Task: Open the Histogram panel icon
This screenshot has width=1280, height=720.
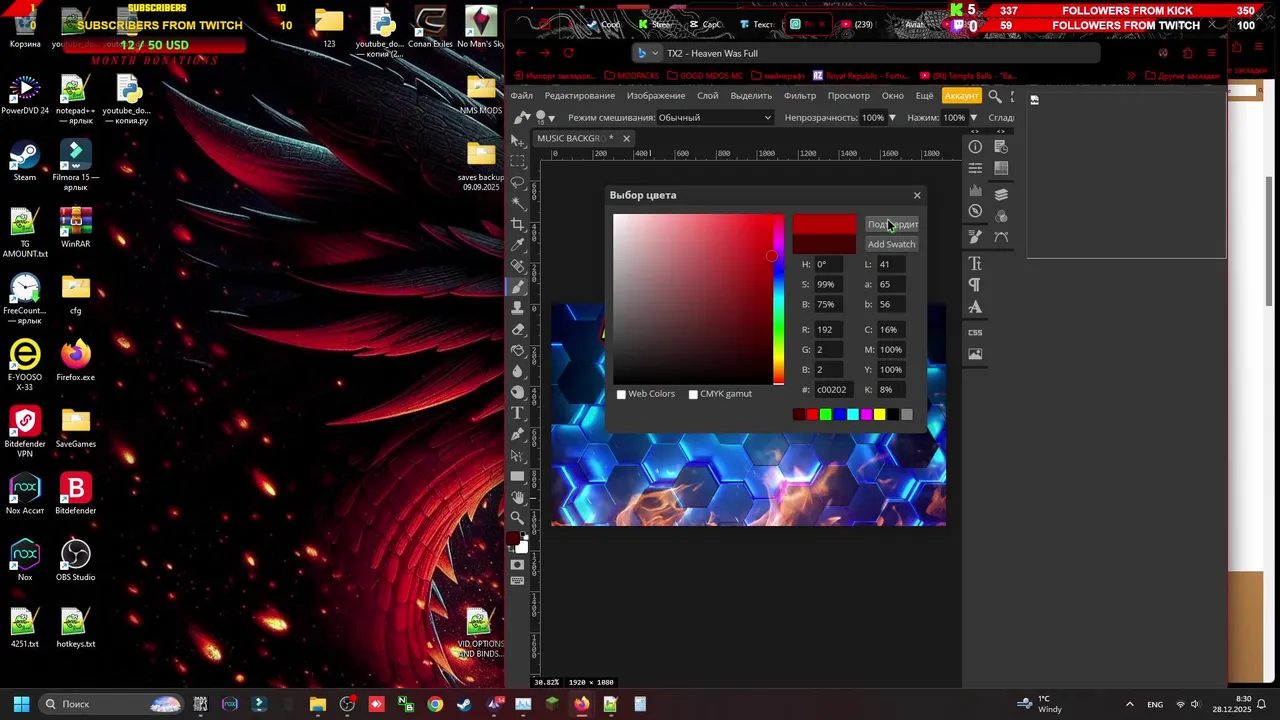Action: click(975, 190)
